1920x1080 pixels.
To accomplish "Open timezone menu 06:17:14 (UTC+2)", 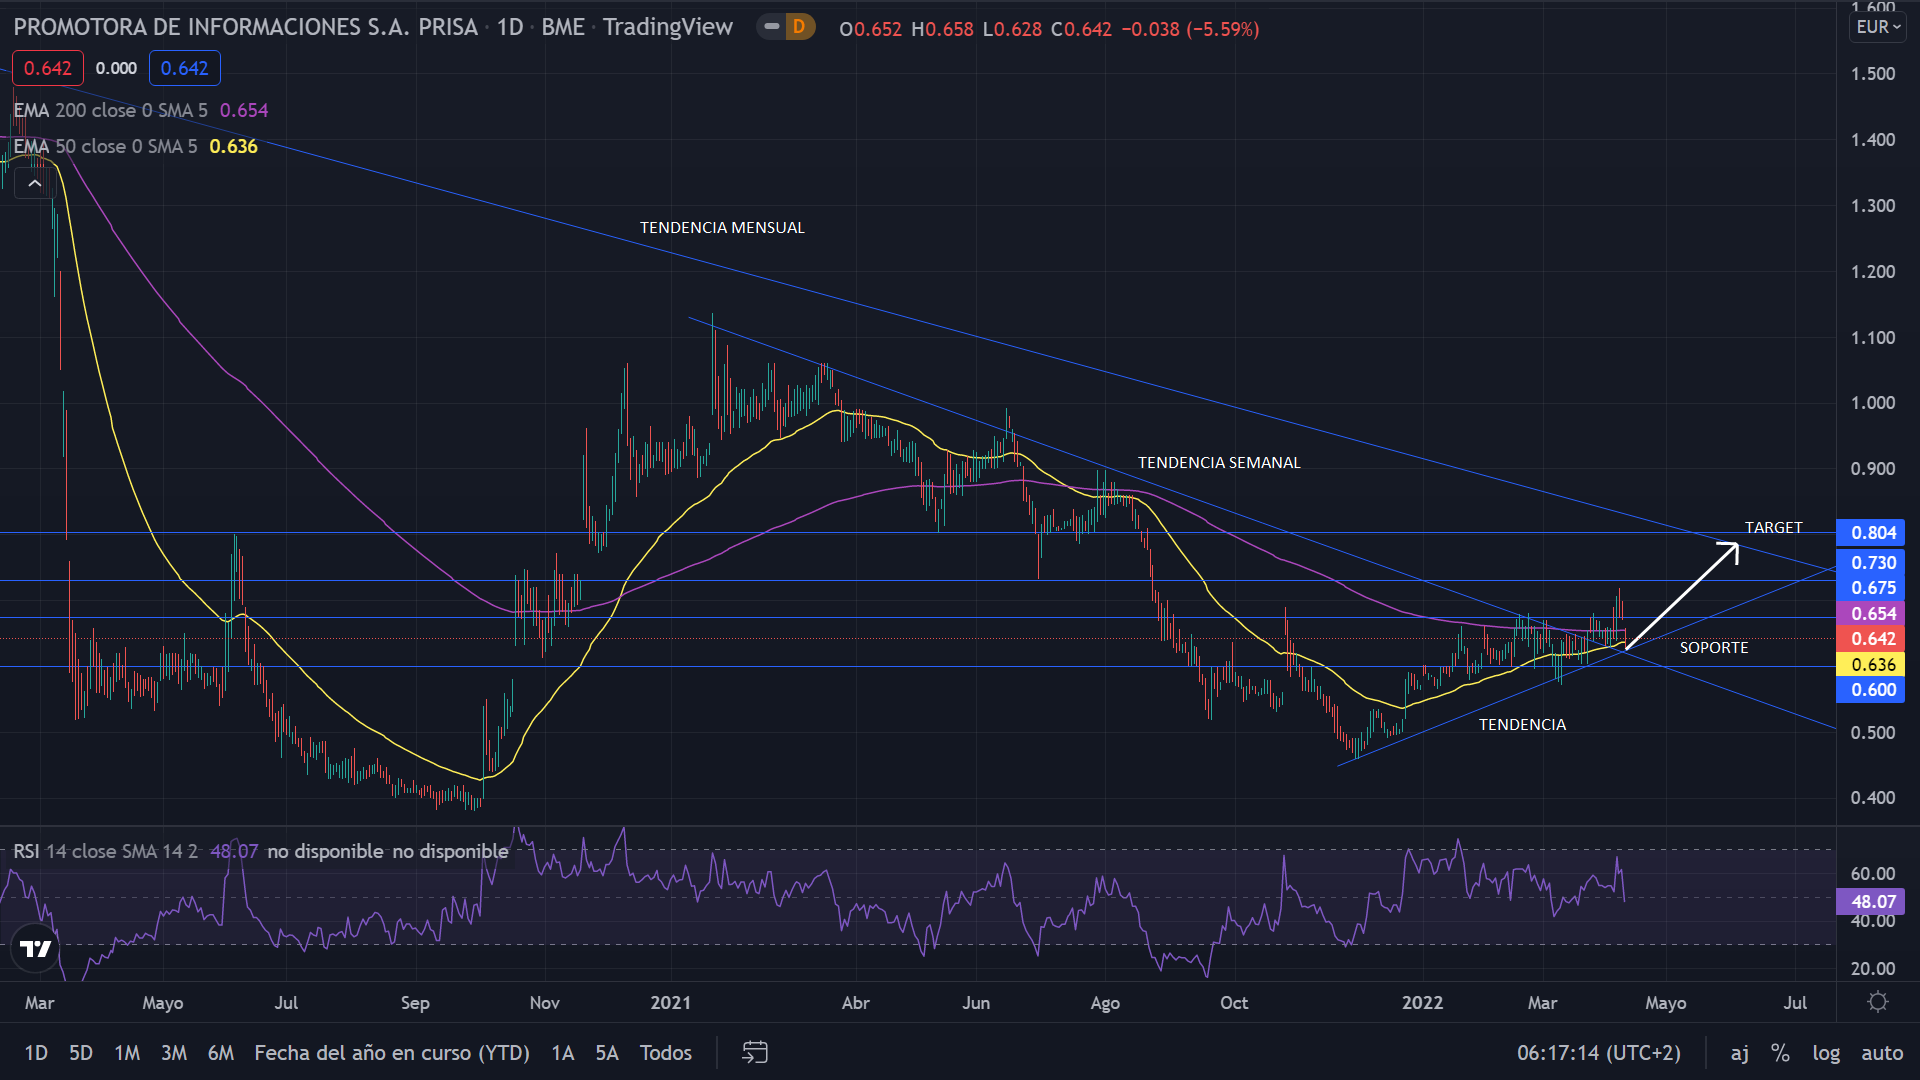I will [x=1598, y=1052].
